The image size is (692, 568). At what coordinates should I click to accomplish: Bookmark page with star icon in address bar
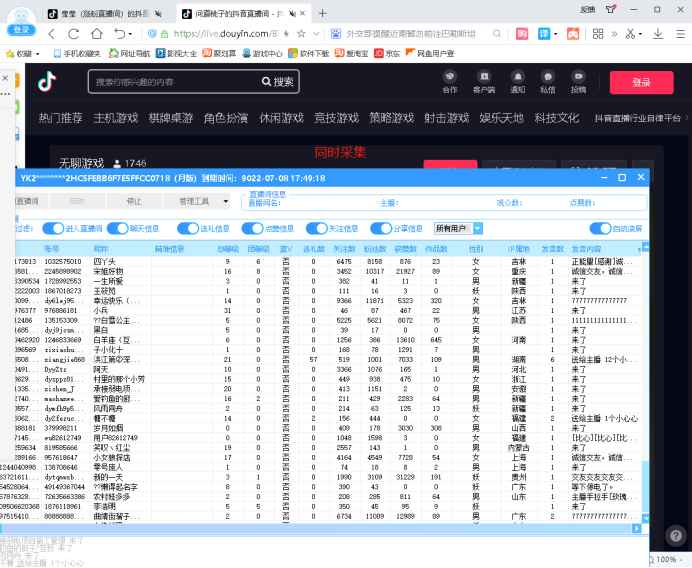click(x=301, y=34)
